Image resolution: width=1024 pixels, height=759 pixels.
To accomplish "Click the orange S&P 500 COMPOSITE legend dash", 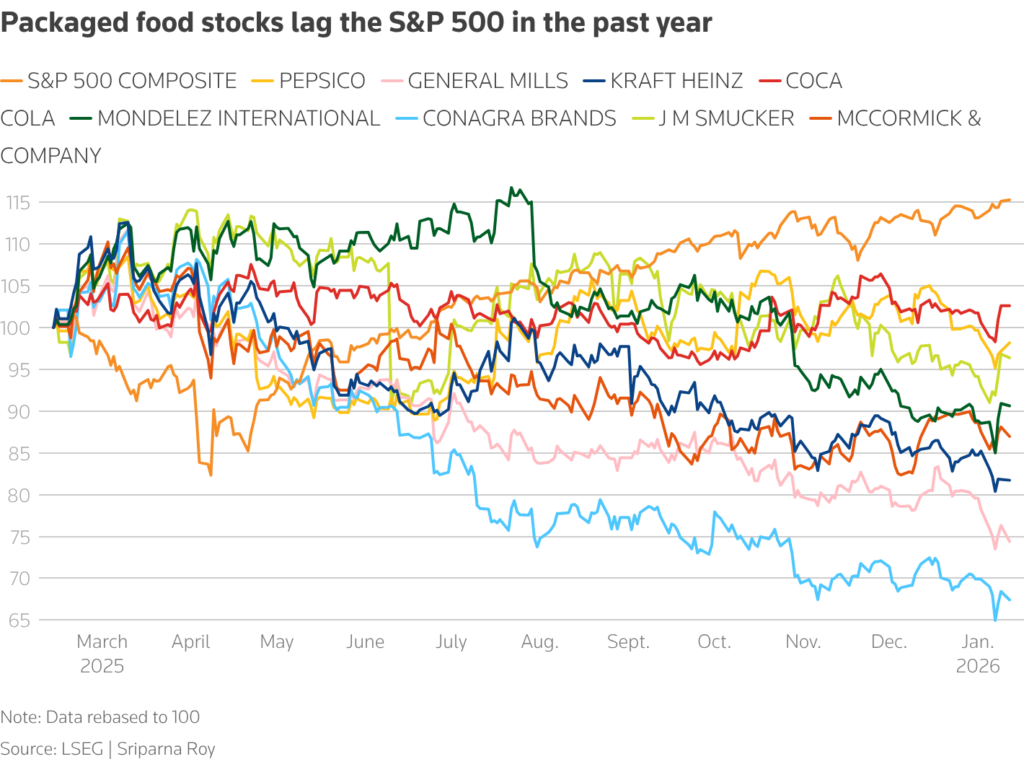I will click(12, 80).
